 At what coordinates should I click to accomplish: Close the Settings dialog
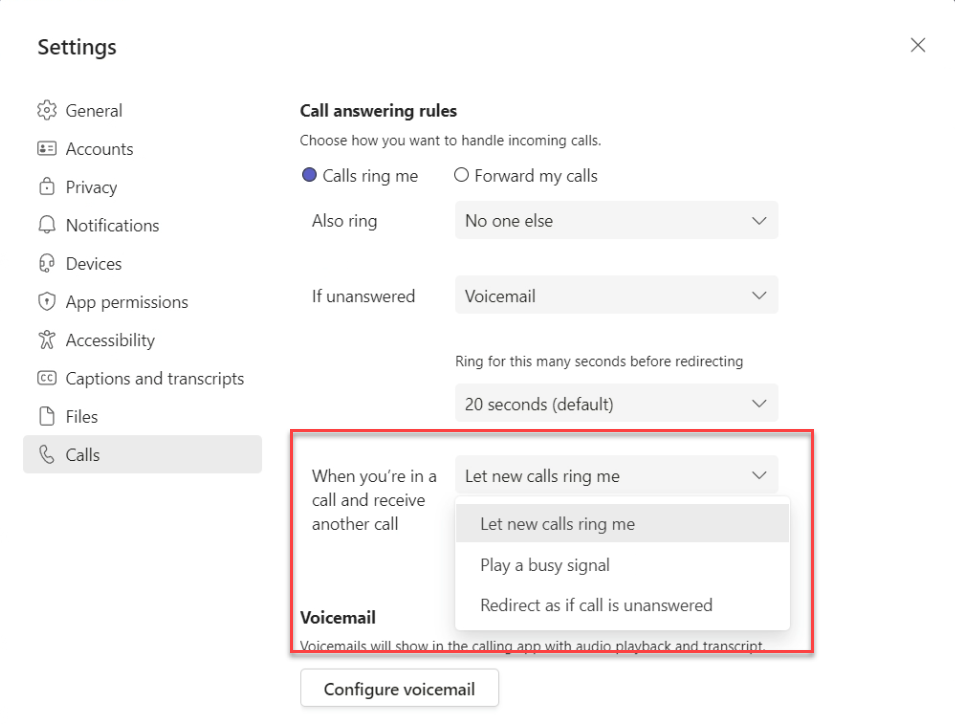click(918, 45)
